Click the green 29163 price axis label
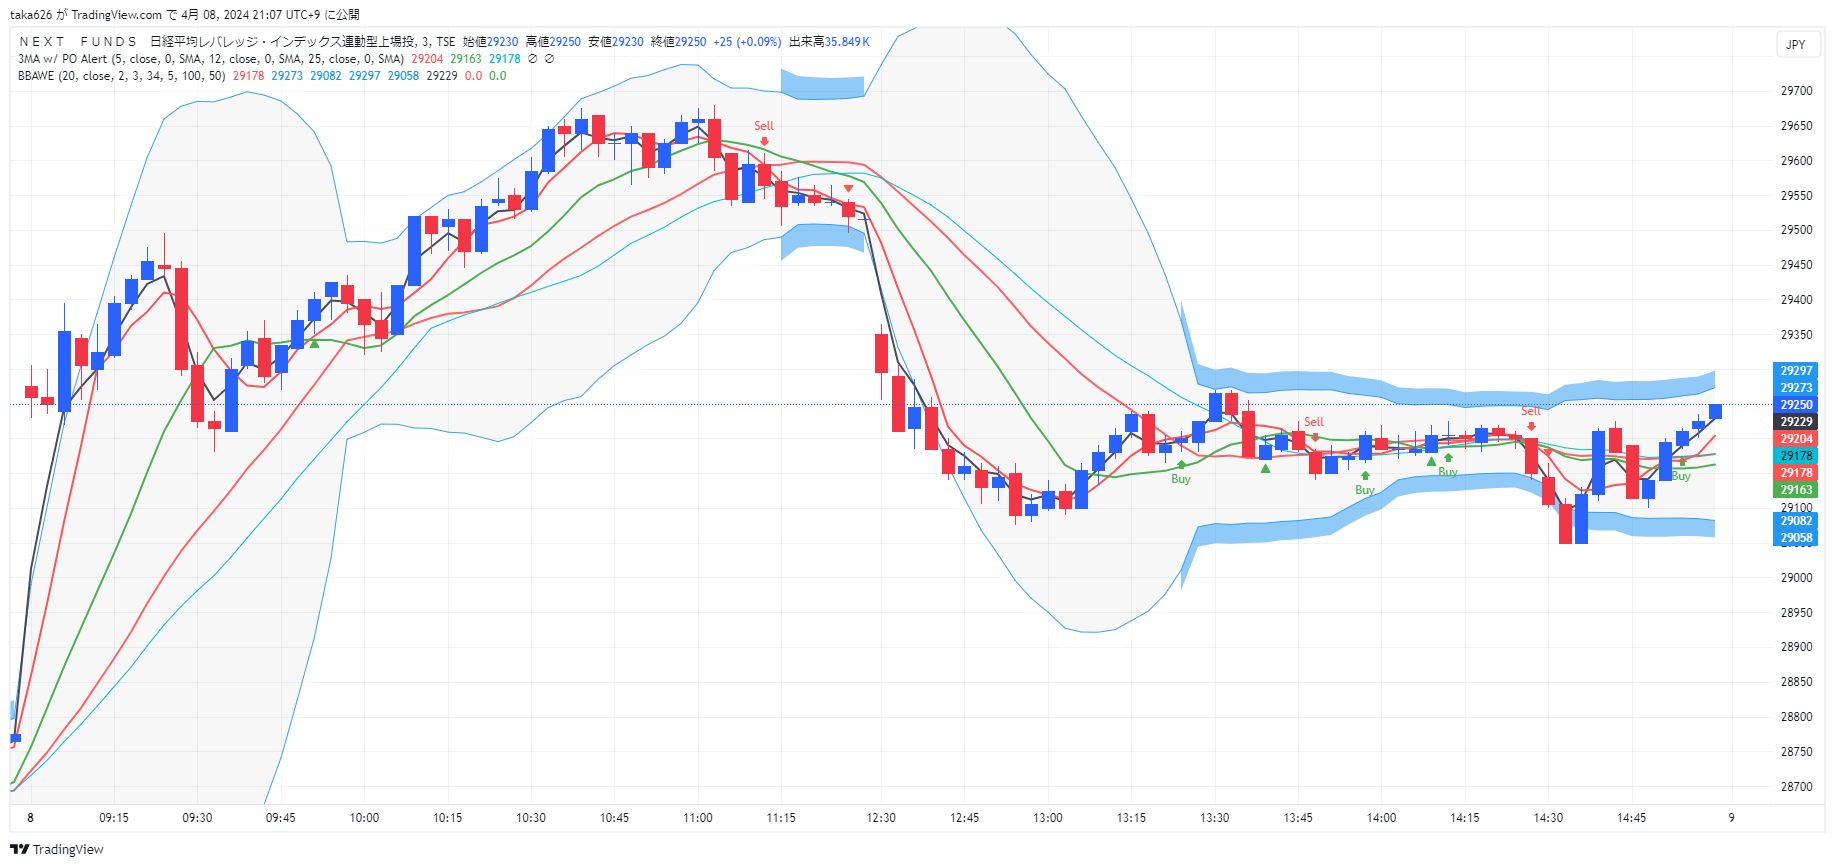1835x867 pixels. coord(1796,490)
